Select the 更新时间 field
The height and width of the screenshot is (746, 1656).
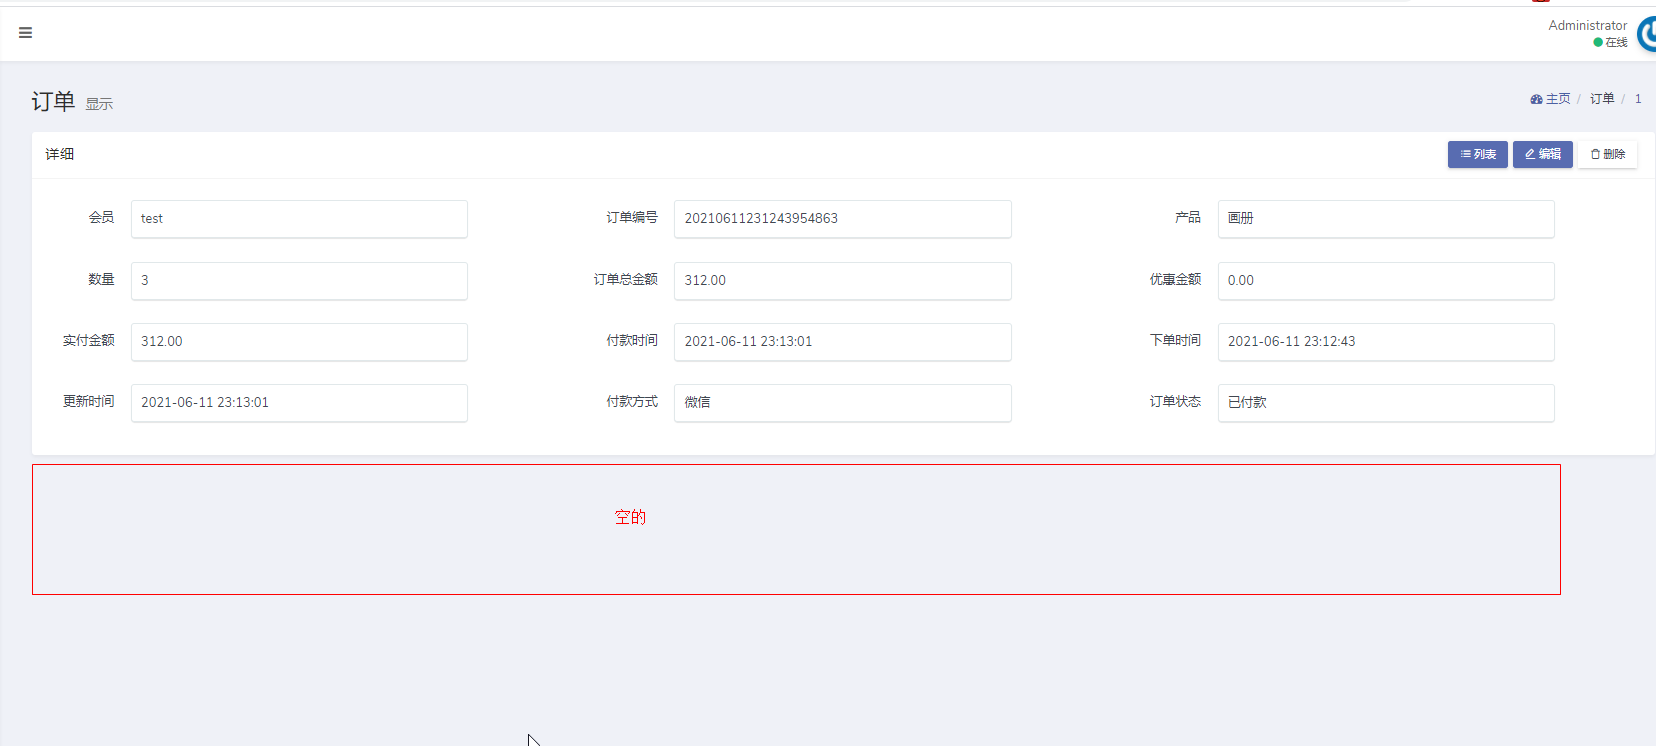click(299, 403)
